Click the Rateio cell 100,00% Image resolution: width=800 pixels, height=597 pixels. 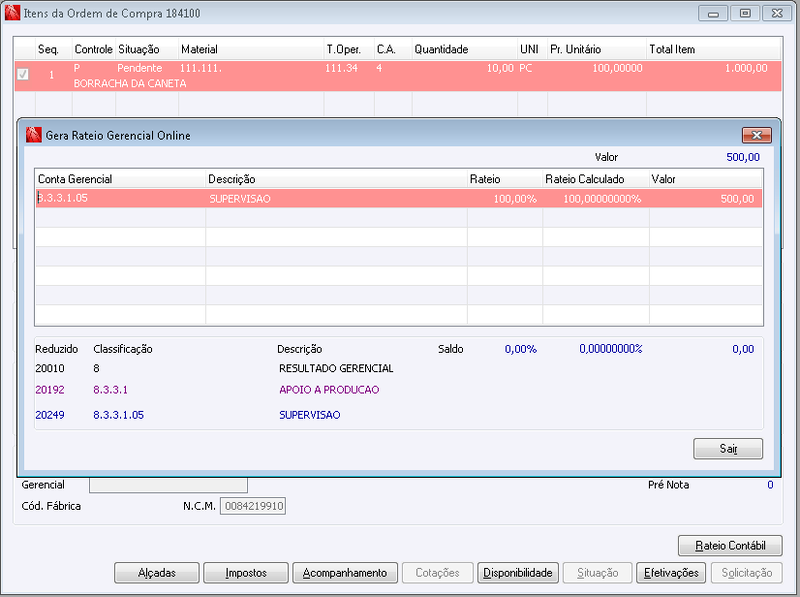(x=505, y=198)
